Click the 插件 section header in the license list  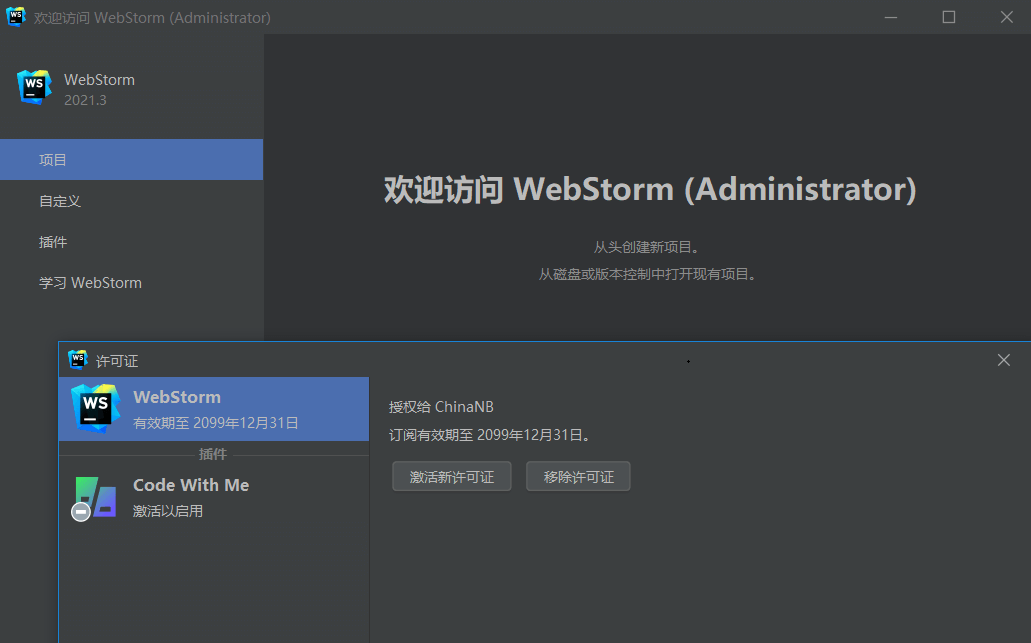tap(212, 454)
